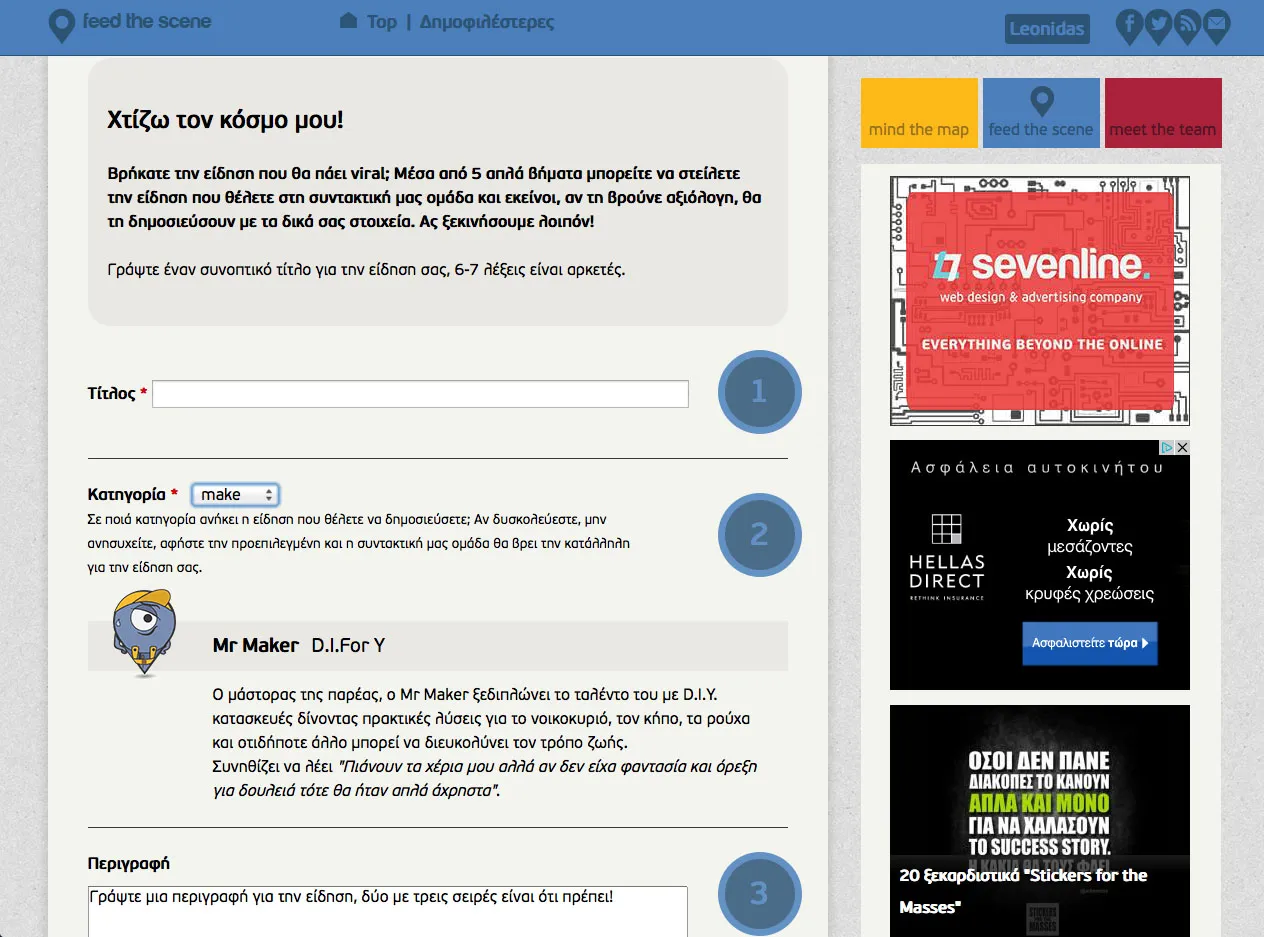Click the Mr Maker name text
Image resolution: width=1264 pixels, height=937 pixels.
point(256,645)
